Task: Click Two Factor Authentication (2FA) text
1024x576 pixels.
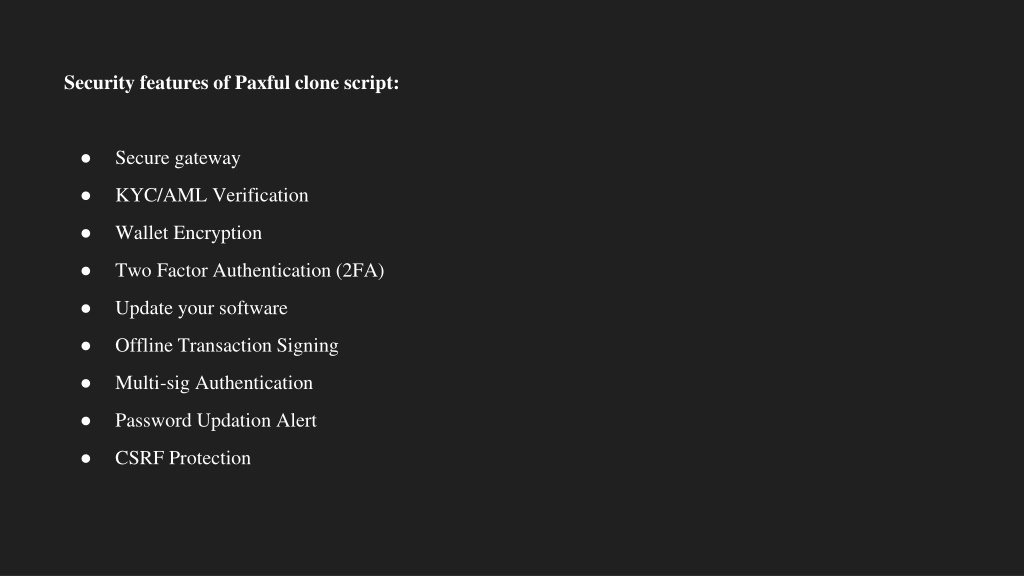Action: tap(249, 270)
